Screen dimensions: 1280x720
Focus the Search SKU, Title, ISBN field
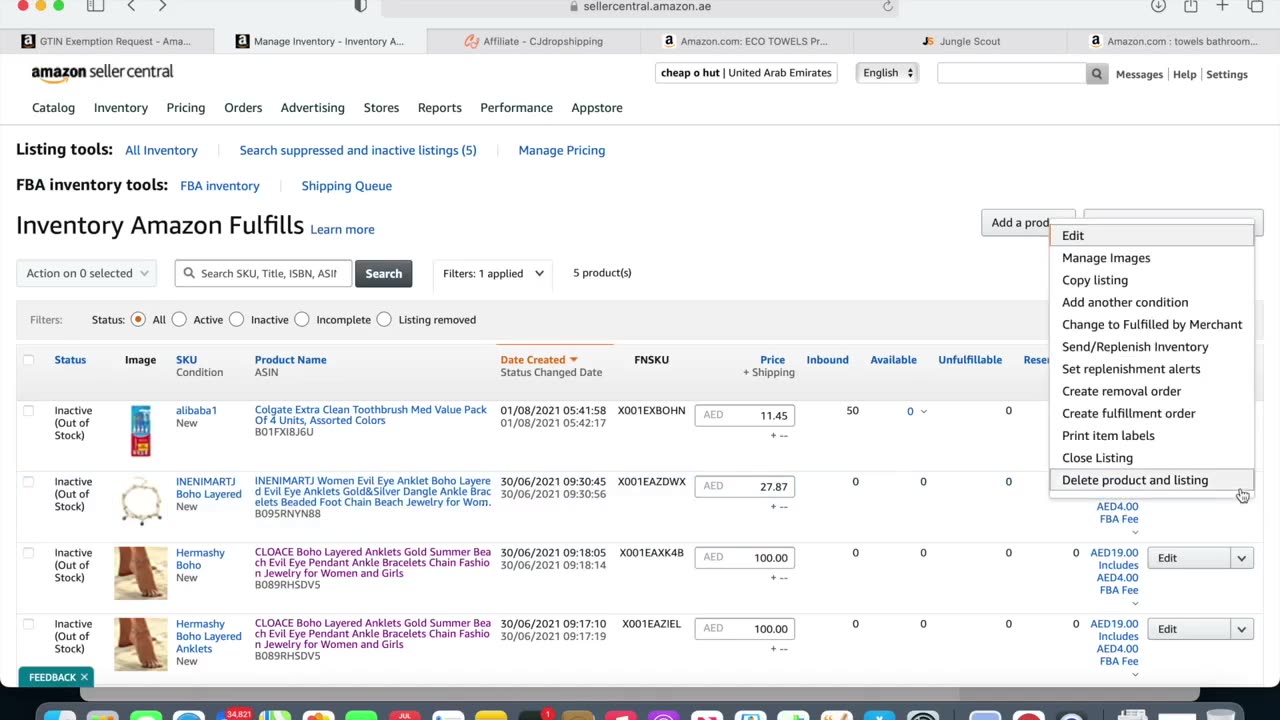(263, 273)
